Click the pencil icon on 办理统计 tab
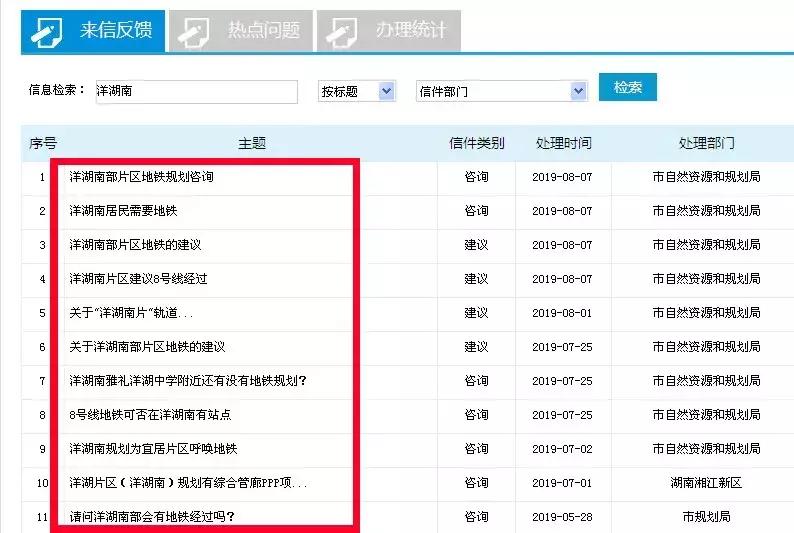 (341, 32)
